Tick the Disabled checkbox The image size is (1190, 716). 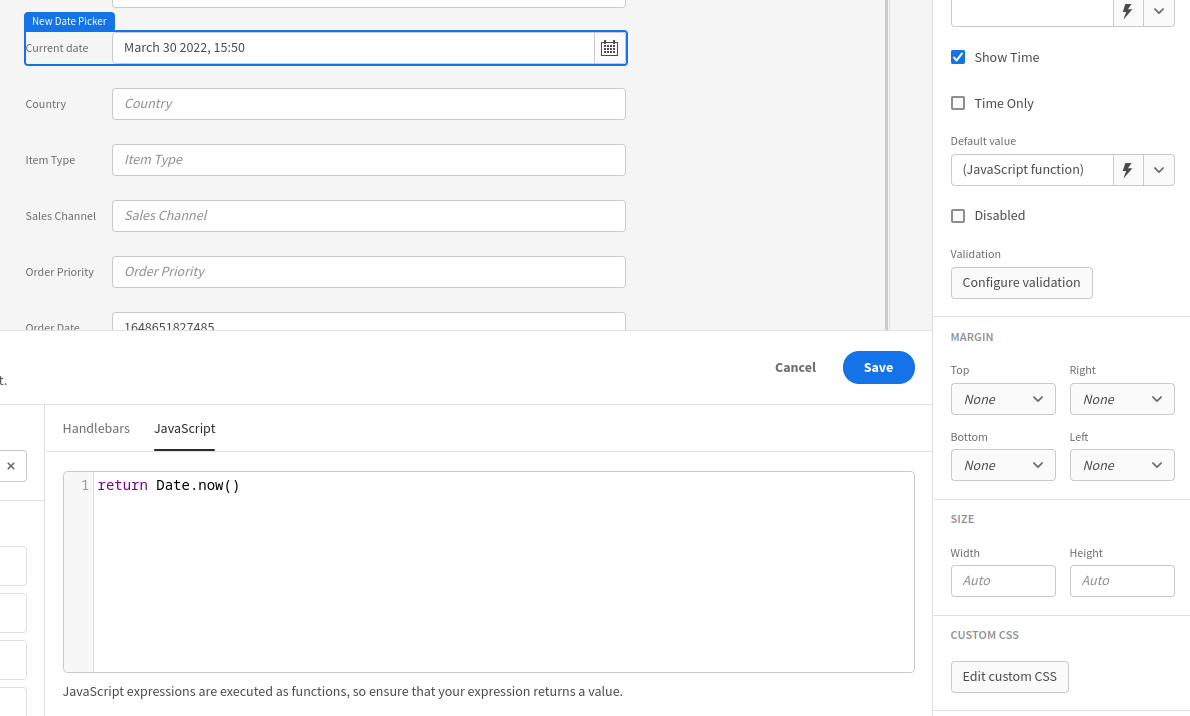[958, 216]
